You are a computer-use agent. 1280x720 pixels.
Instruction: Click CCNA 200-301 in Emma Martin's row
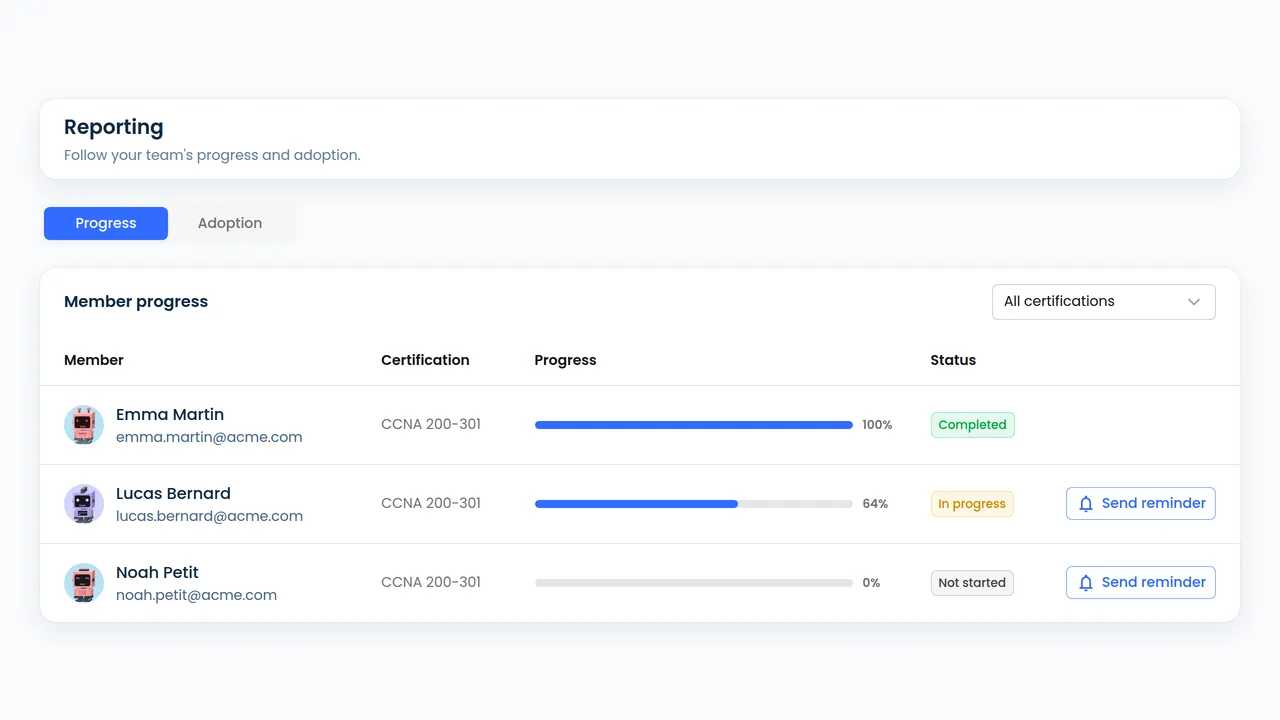tap(431, 424)
